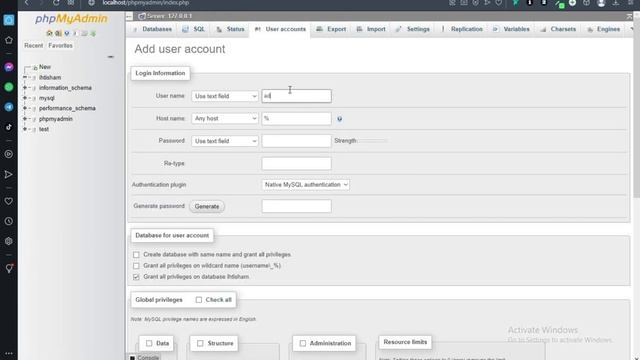The width and height of the screenshot is (640, 360).
Task: Open the Host name 'Any host' dropdown
Action: click(225, 119)
